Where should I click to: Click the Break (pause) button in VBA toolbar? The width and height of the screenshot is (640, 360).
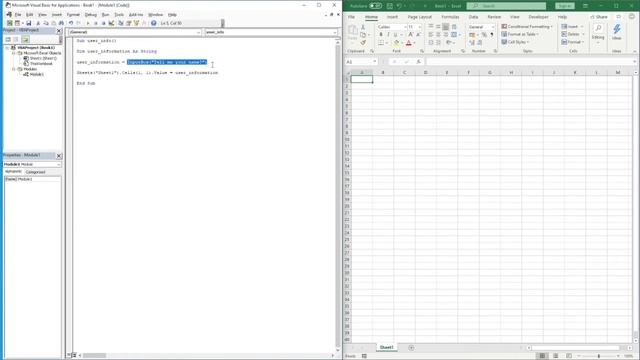point(96,23)
